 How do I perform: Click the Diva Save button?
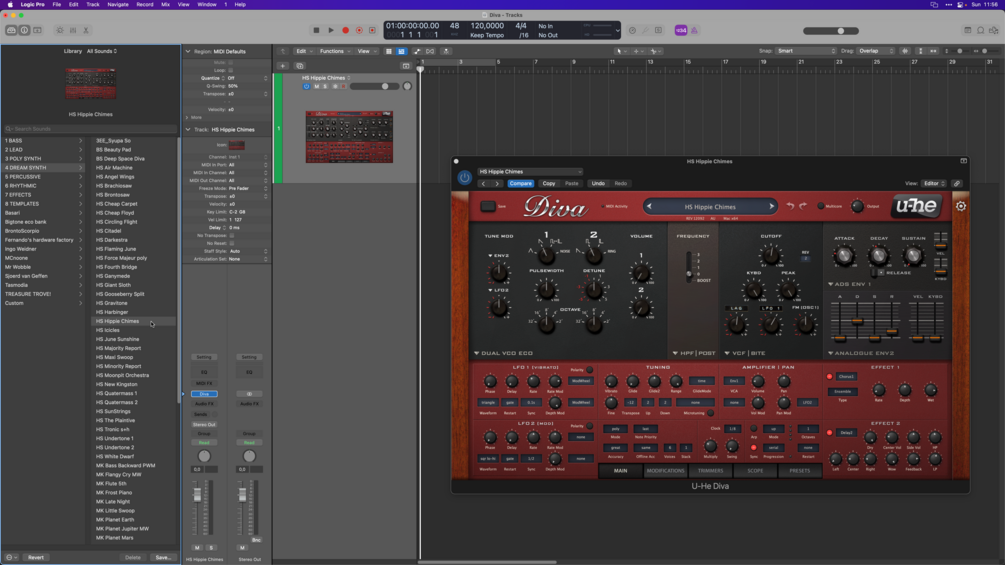(488, 206)
